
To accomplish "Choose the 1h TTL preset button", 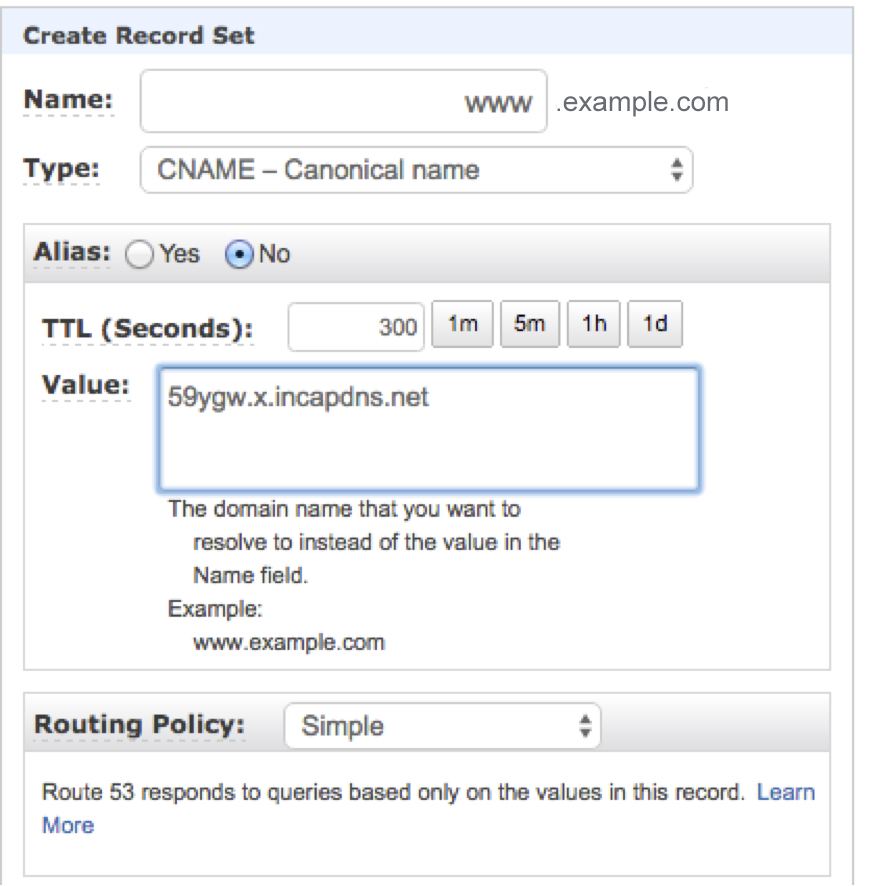I will tap(594, 325).
